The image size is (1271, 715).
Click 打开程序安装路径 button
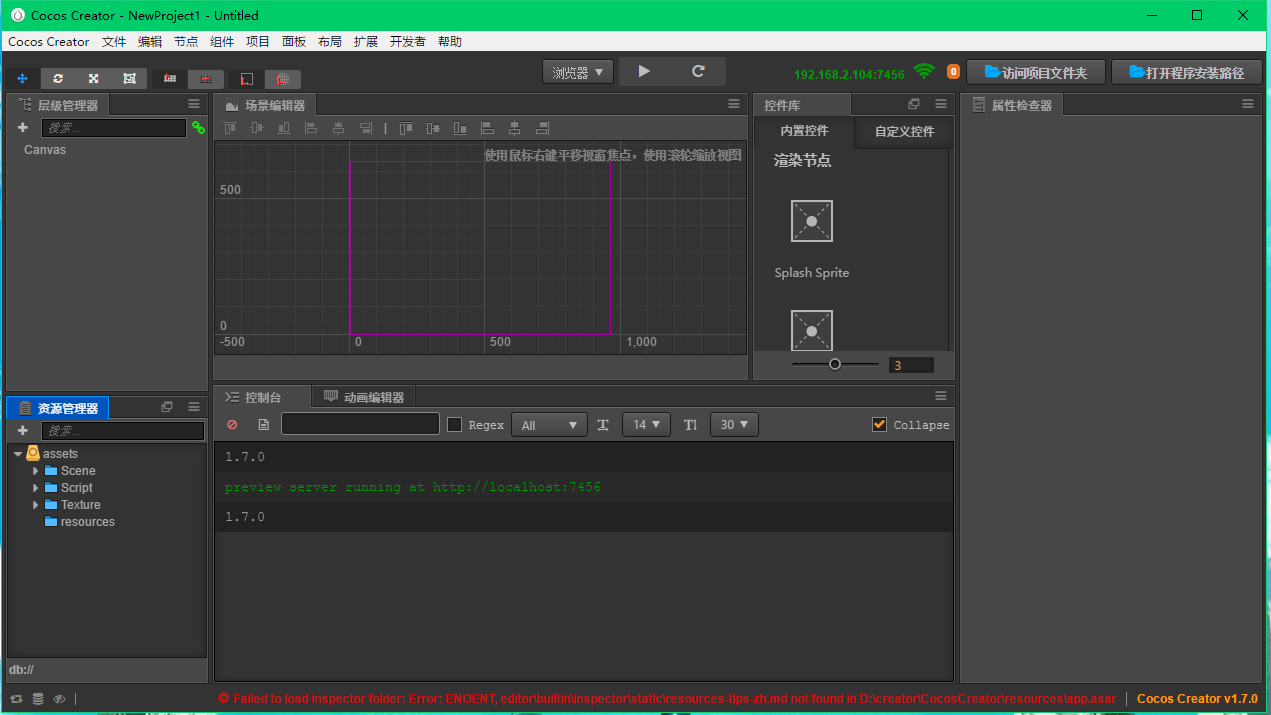[1186, 72]
